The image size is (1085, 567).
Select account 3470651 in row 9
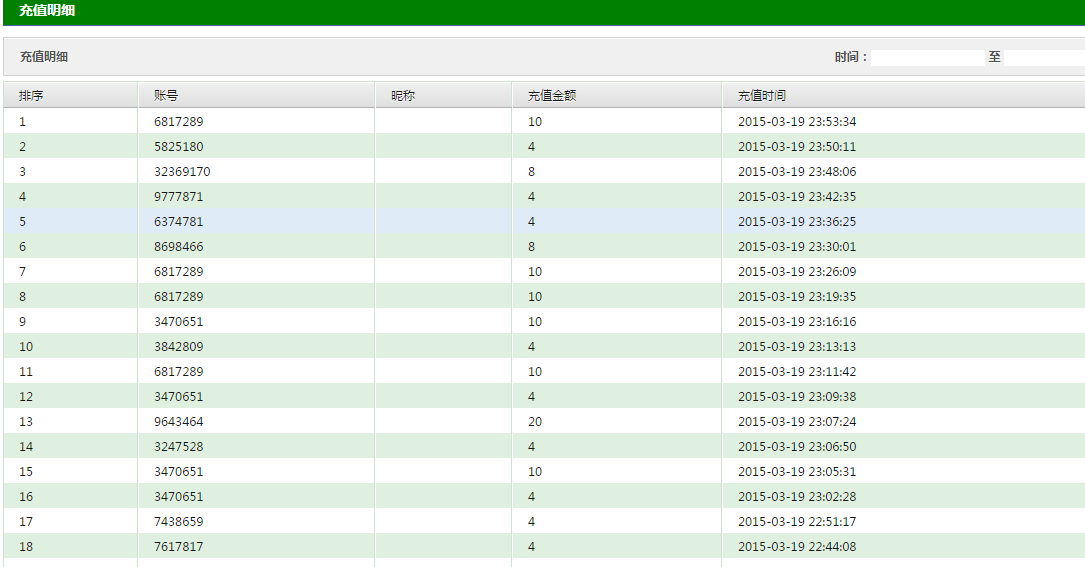[179, 322]
